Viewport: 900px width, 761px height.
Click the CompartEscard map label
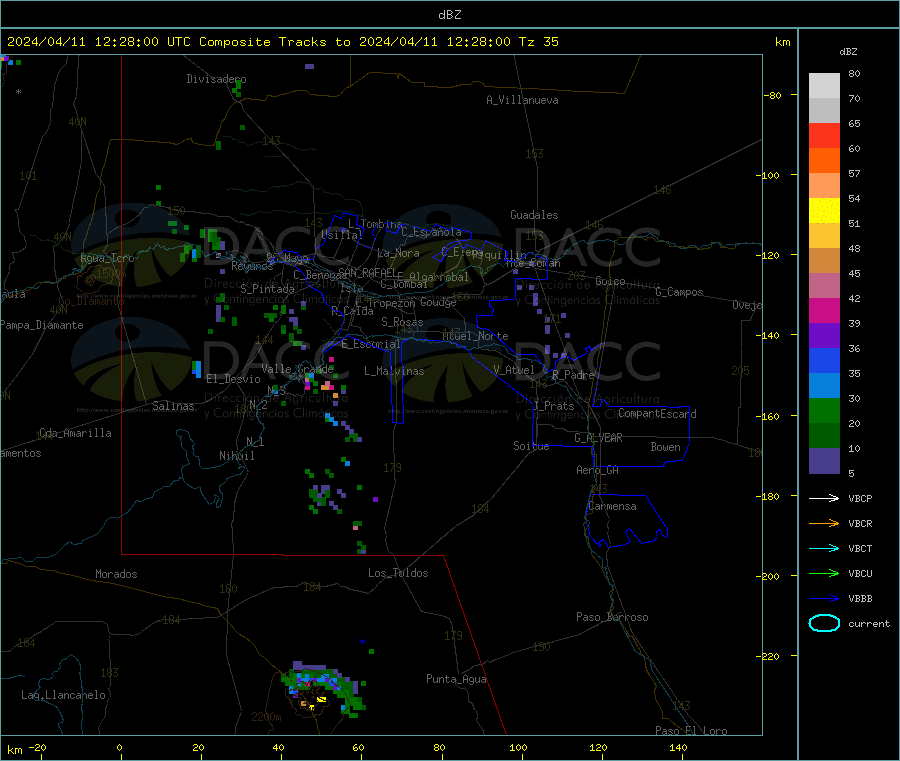point(657,413)
